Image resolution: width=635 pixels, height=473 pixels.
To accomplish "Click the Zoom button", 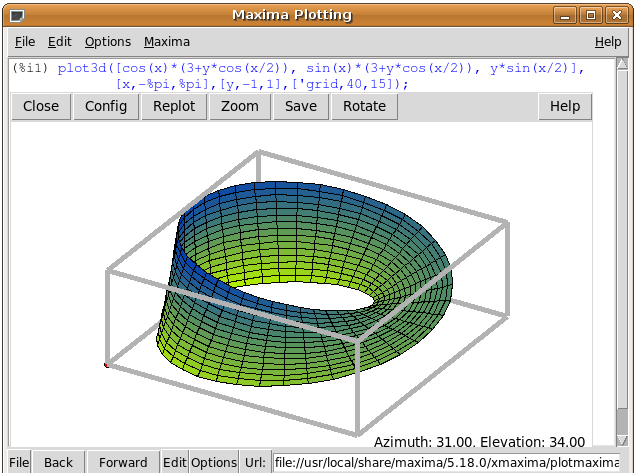I will (240, 107).
